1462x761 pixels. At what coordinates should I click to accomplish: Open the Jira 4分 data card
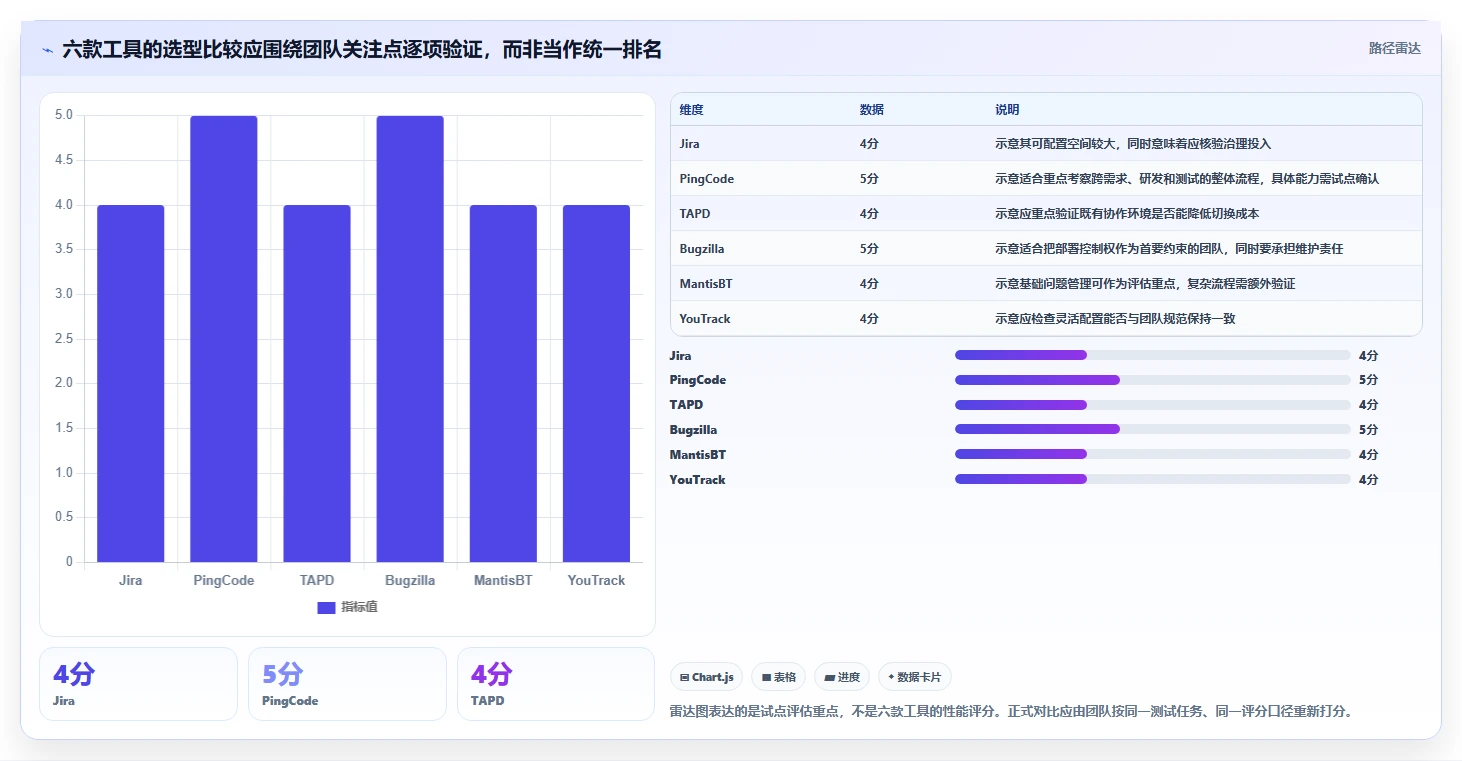(x=138, y=684)
